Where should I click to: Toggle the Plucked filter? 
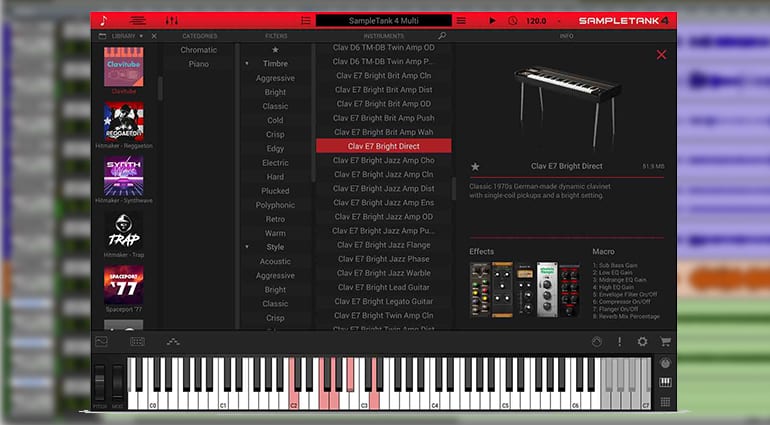[275, 191]
